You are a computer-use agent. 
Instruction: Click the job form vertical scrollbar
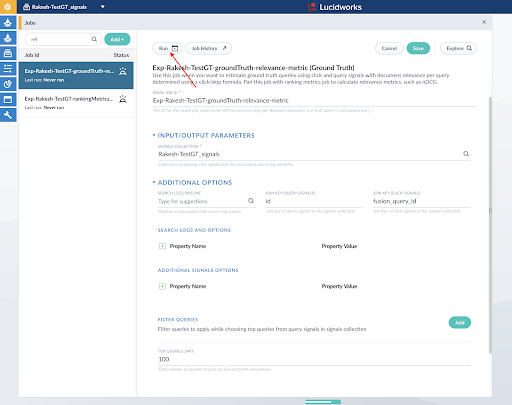(x=490, y=225)
